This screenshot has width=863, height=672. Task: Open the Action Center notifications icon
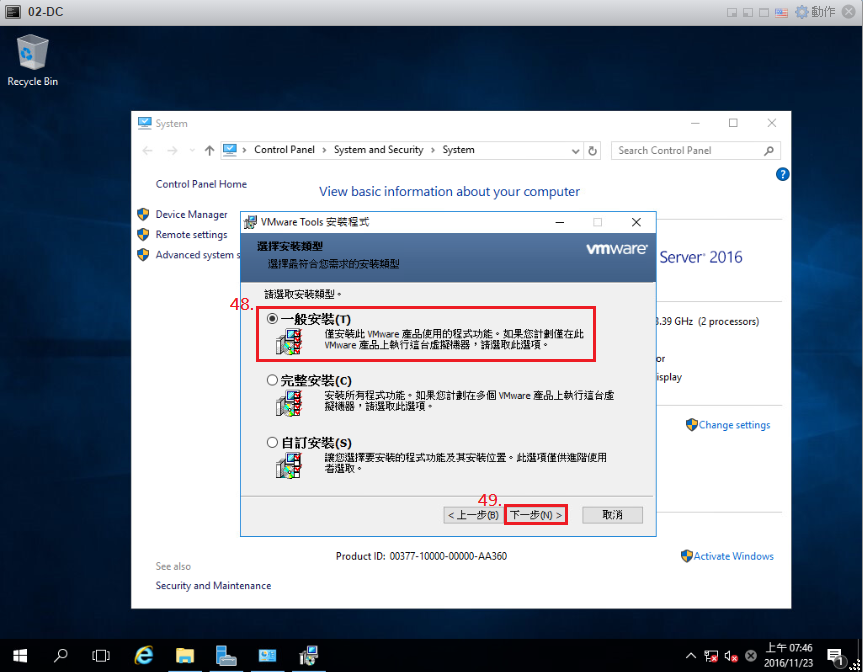click(x=835, y=656)
